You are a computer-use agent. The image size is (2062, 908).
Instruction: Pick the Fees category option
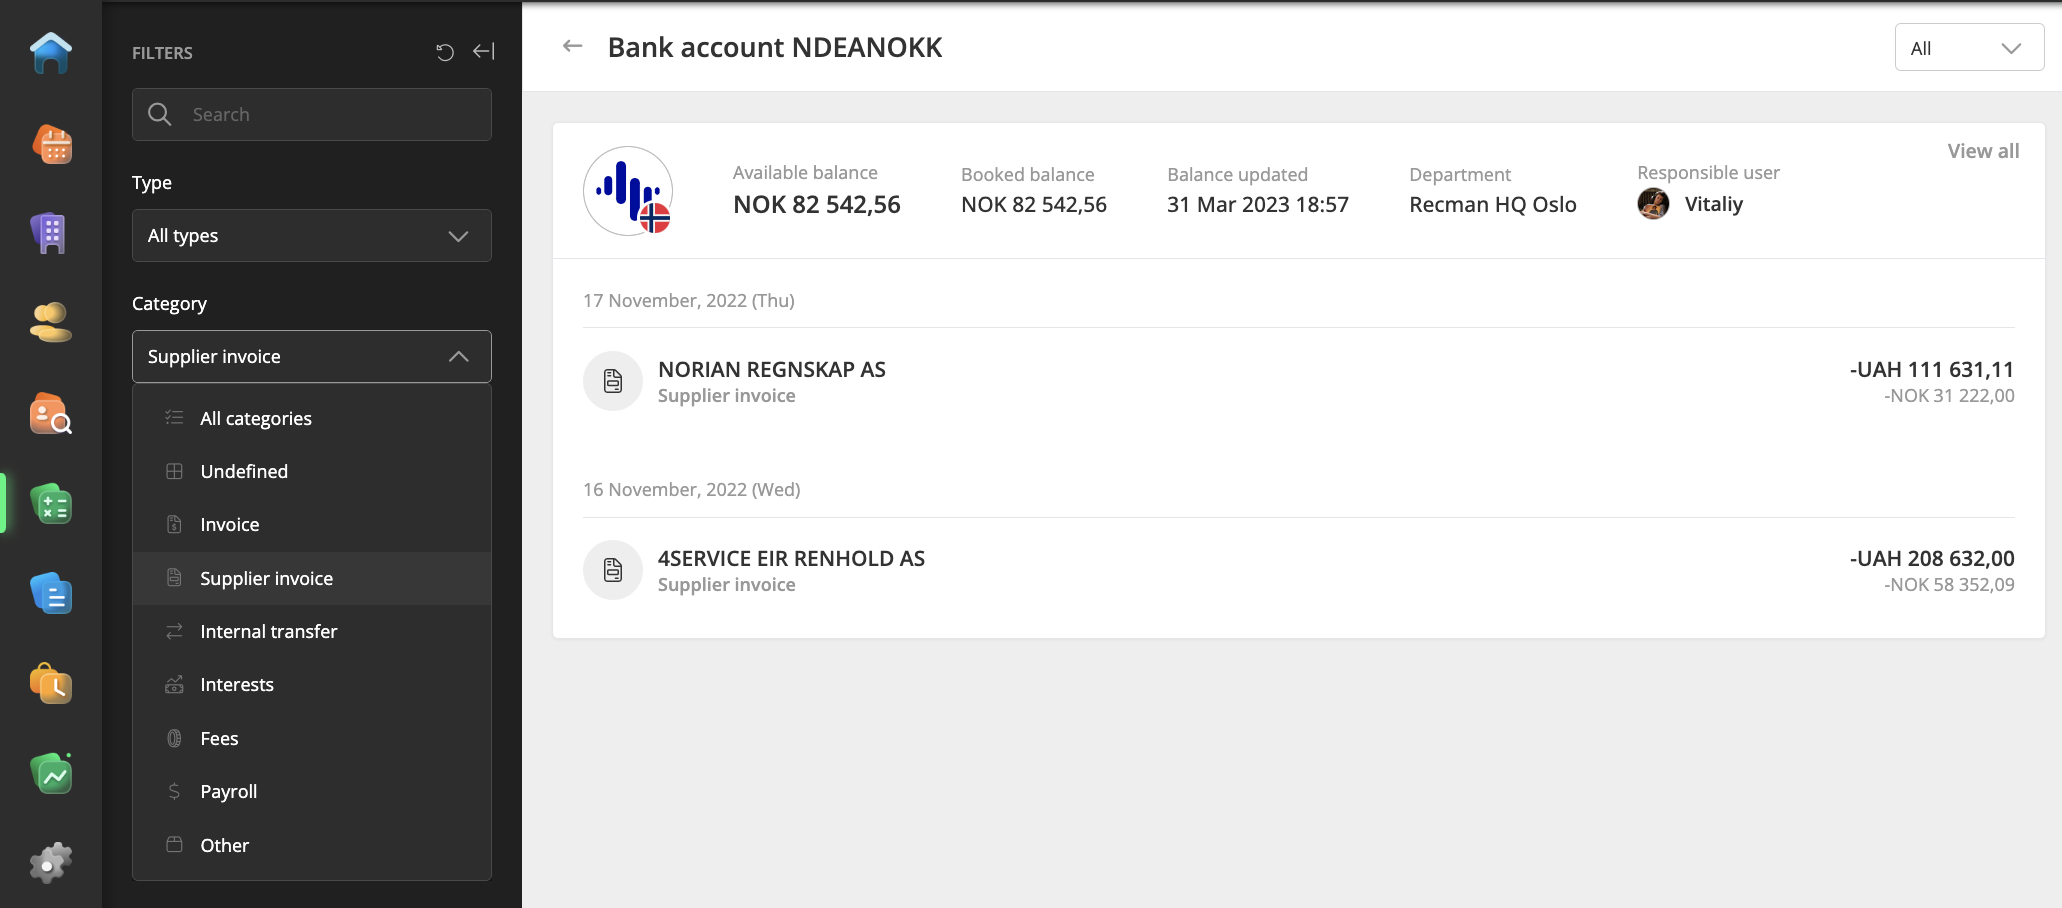coord(219,739)
